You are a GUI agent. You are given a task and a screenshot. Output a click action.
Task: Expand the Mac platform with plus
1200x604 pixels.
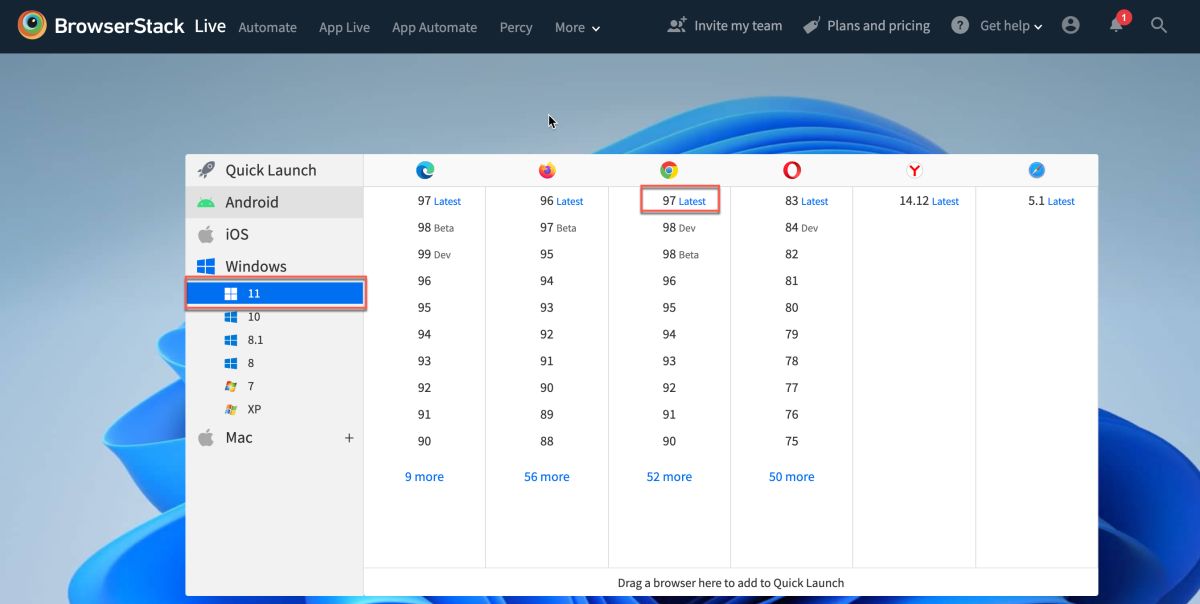coord(349,438)
